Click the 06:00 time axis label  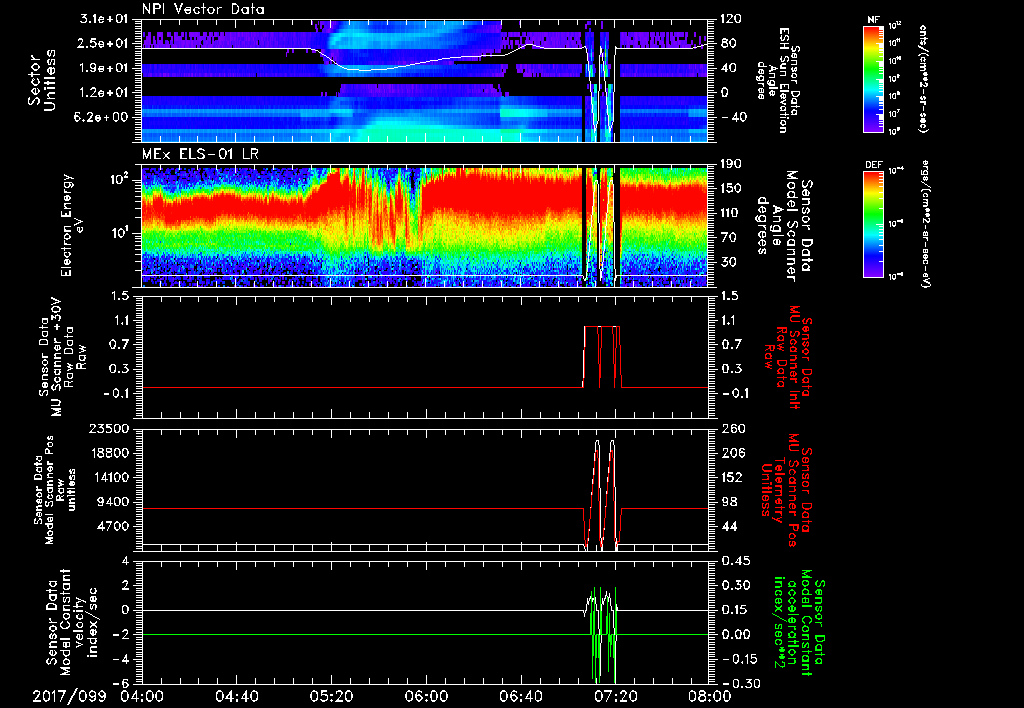coord(426,696)
